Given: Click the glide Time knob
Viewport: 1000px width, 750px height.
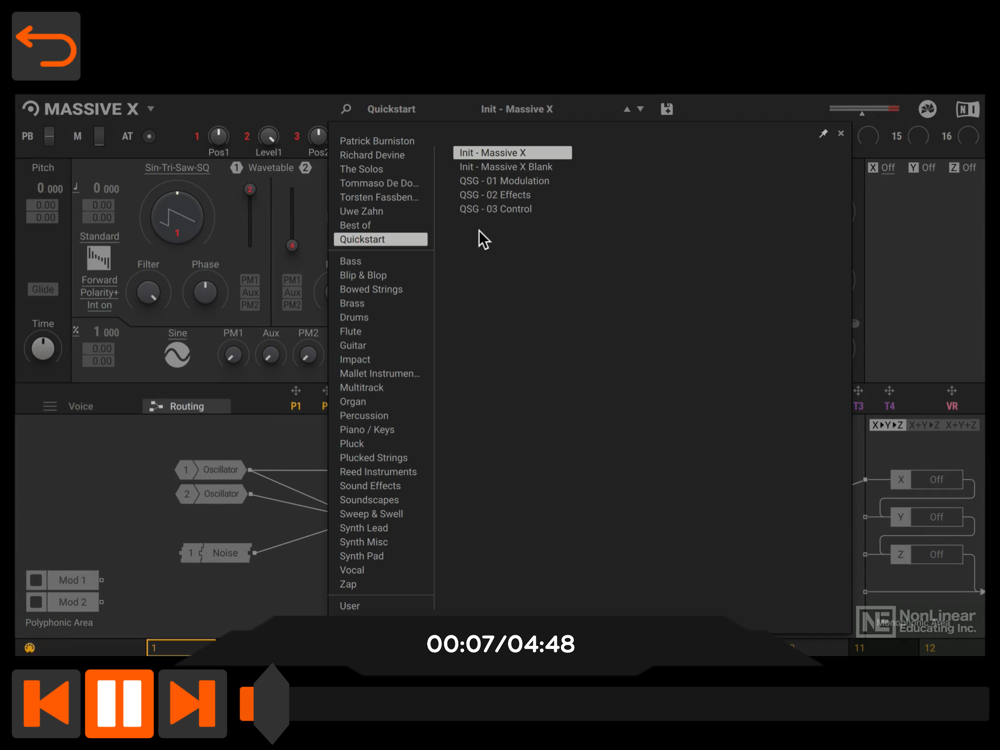Looking at the screenshot, I should tap(43, 348).
